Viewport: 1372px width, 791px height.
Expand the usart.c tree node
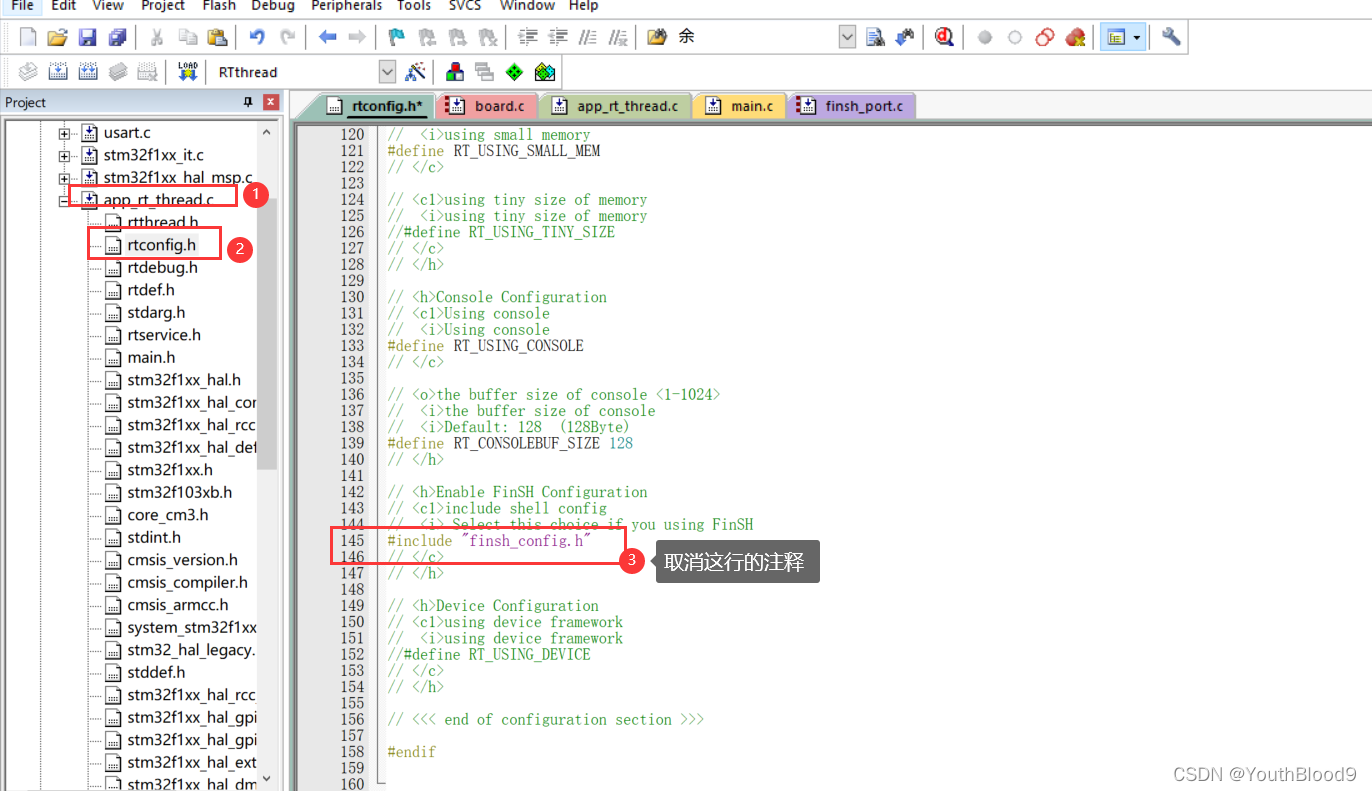tap(64, 133)
